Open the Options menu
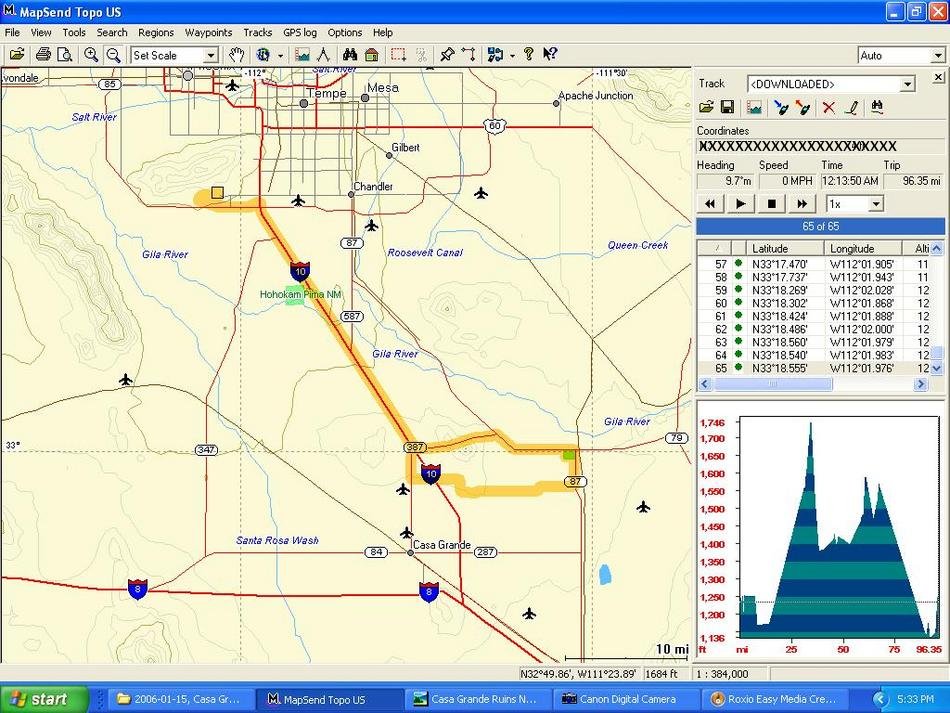This screenshot has height=713, width=950. pos(345,33)
